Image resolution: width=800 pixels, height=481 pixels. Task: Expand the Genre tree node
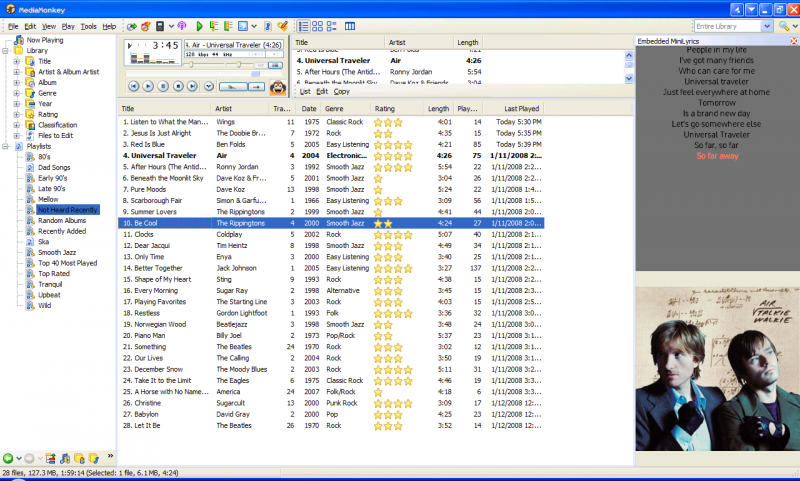click(16, 93)
